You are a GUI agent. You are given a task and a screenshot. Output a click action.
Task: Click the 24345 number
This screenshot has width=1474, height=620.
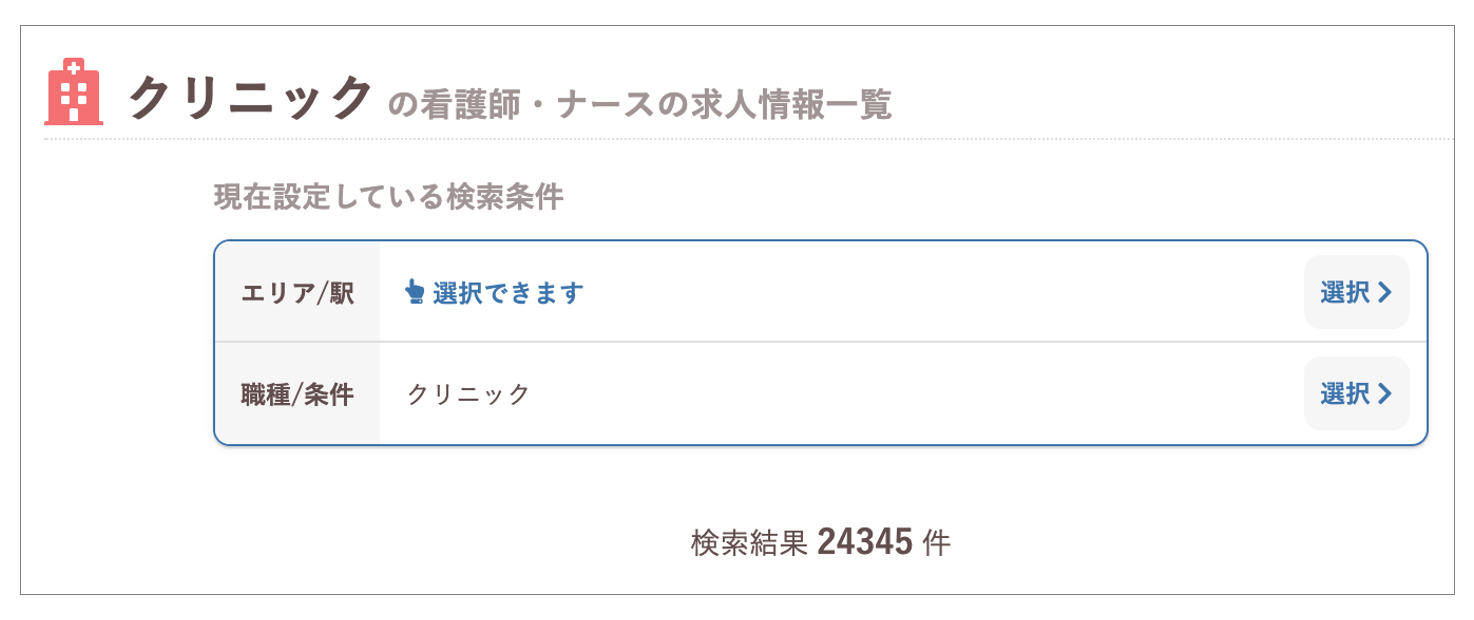(x=865, y=543)
